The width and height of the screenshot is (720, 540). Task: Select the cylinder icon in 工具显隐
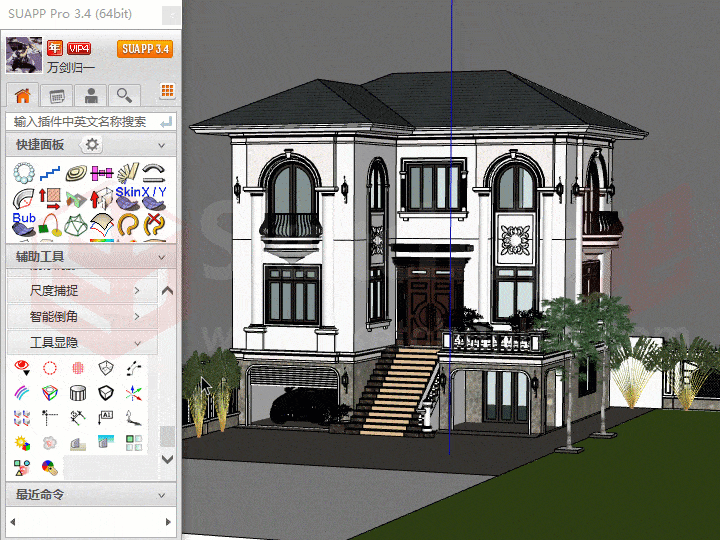tap(77, 393)
